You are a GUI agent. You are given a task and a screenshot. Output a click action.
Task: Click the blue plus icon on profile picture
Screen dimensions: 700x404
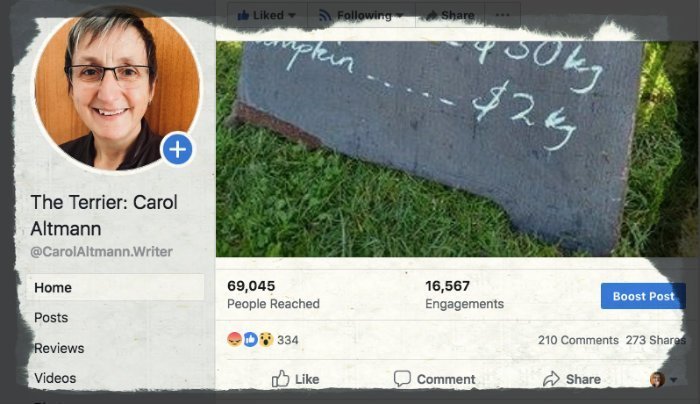(x=177, y=149)
